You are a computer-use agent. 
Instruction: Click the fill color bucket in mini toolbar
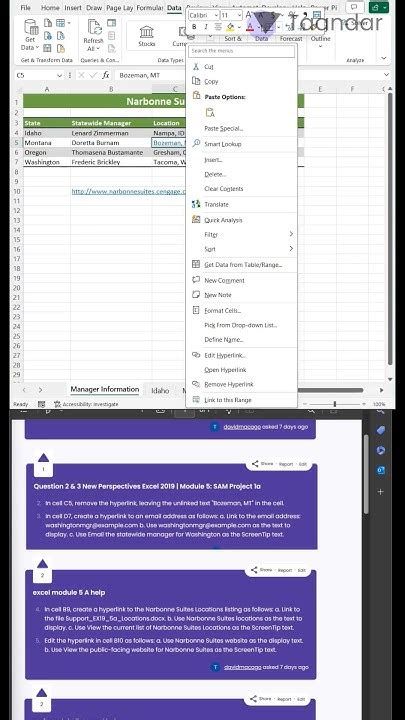(230, 27)
